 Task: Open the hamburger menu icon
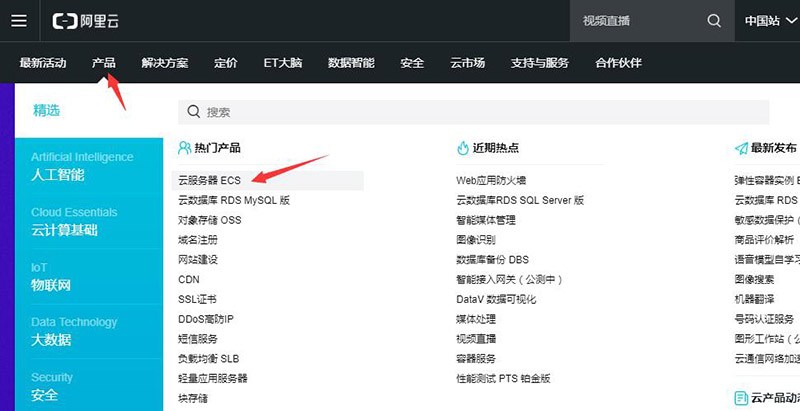coord(19,21)
